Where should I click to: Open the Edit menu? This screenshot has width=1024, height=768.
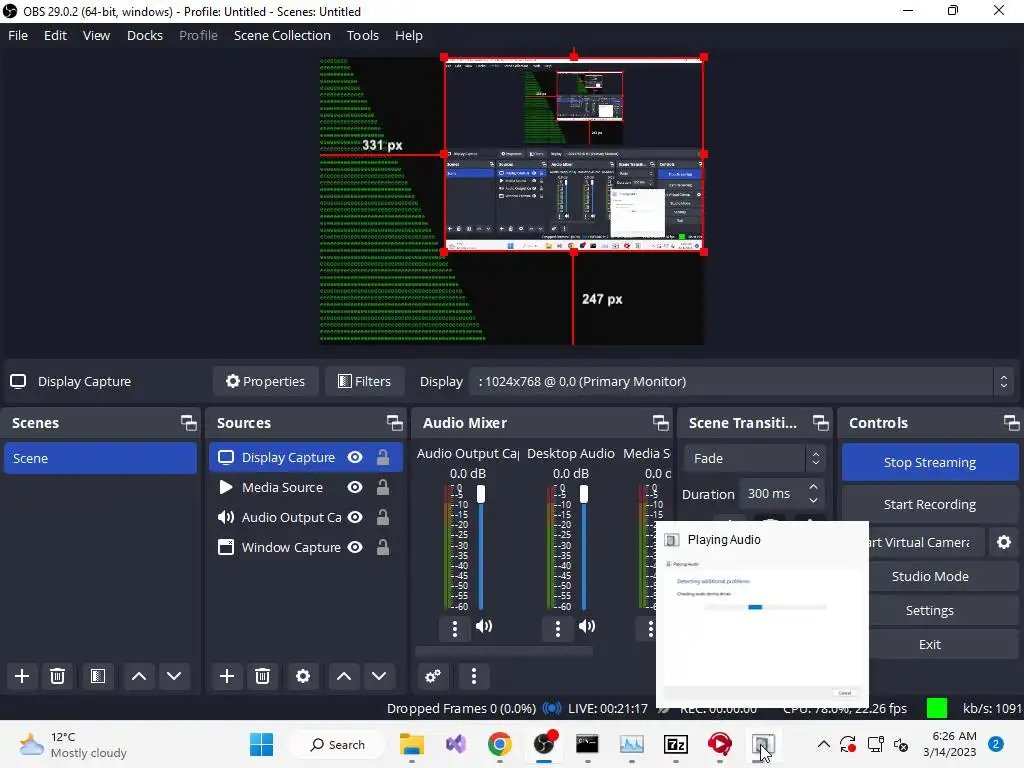55,35
